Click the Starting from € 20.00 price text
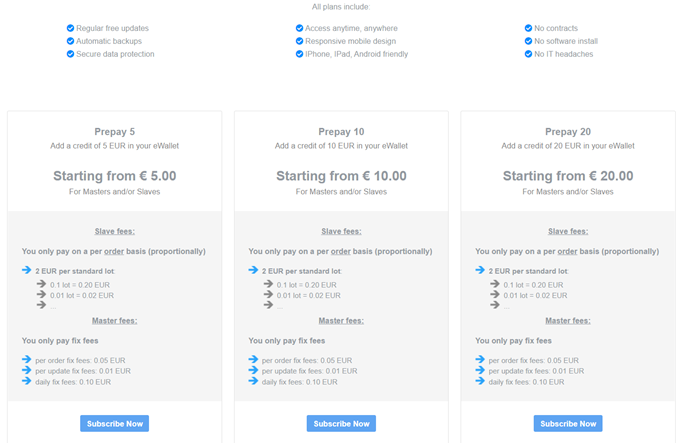 [x=568, y=176]
